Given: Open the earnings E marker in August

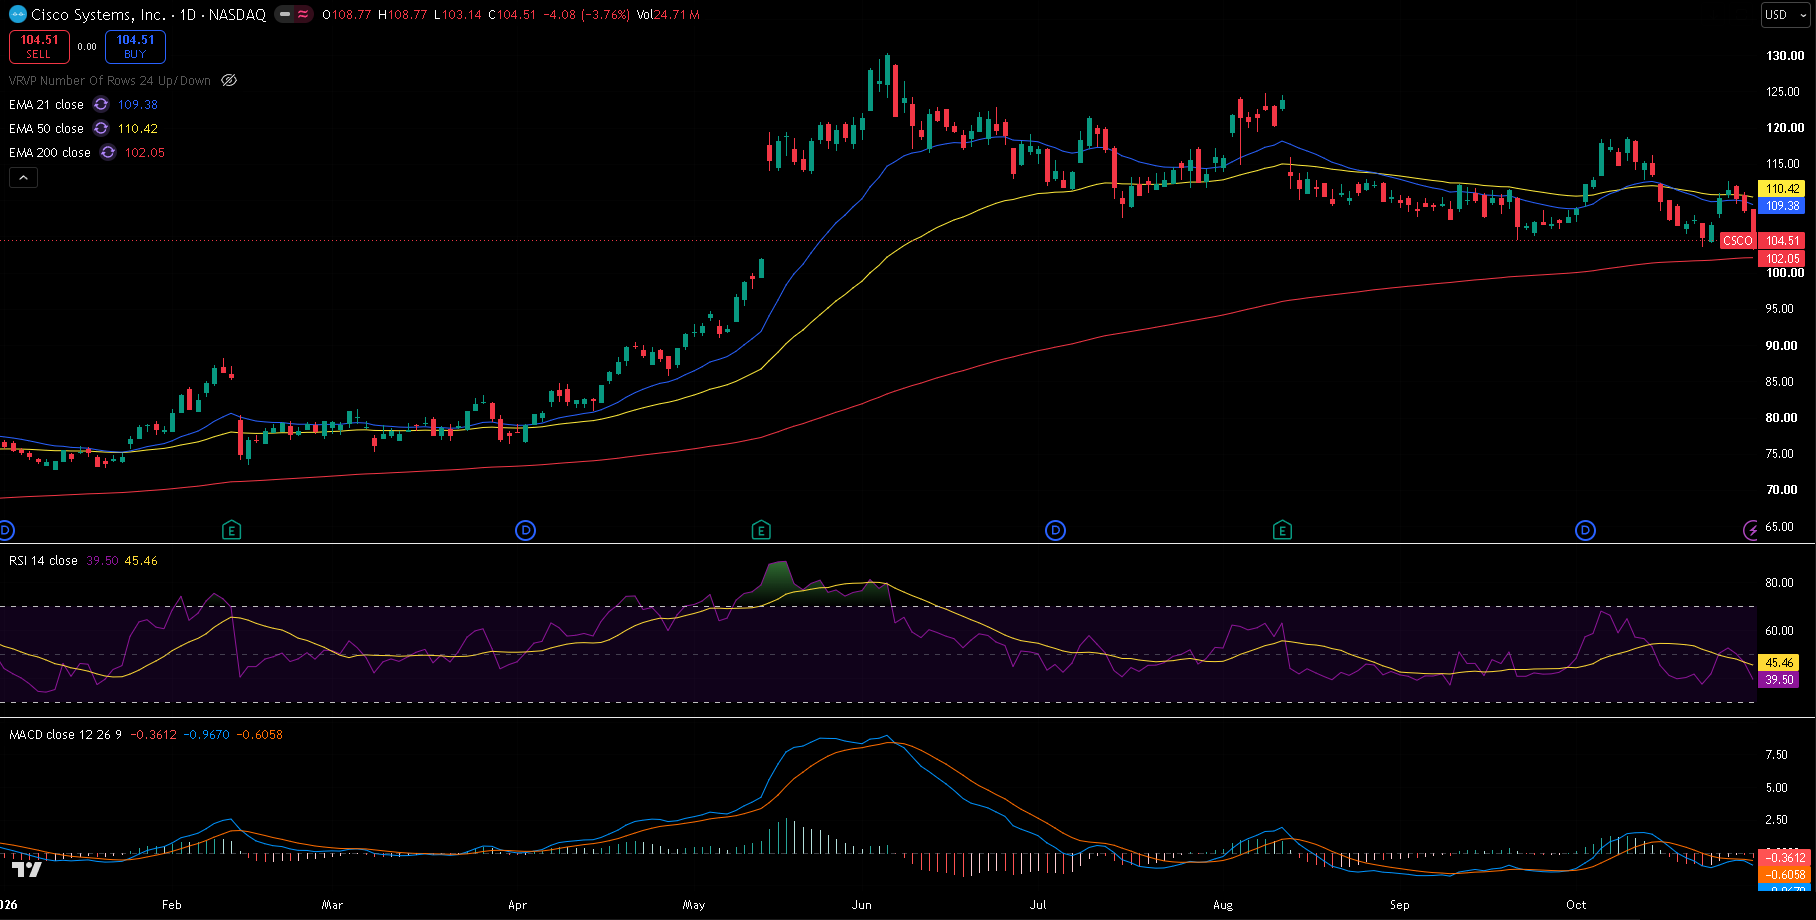Looking at the screenshot, I should coord(1282,530).
